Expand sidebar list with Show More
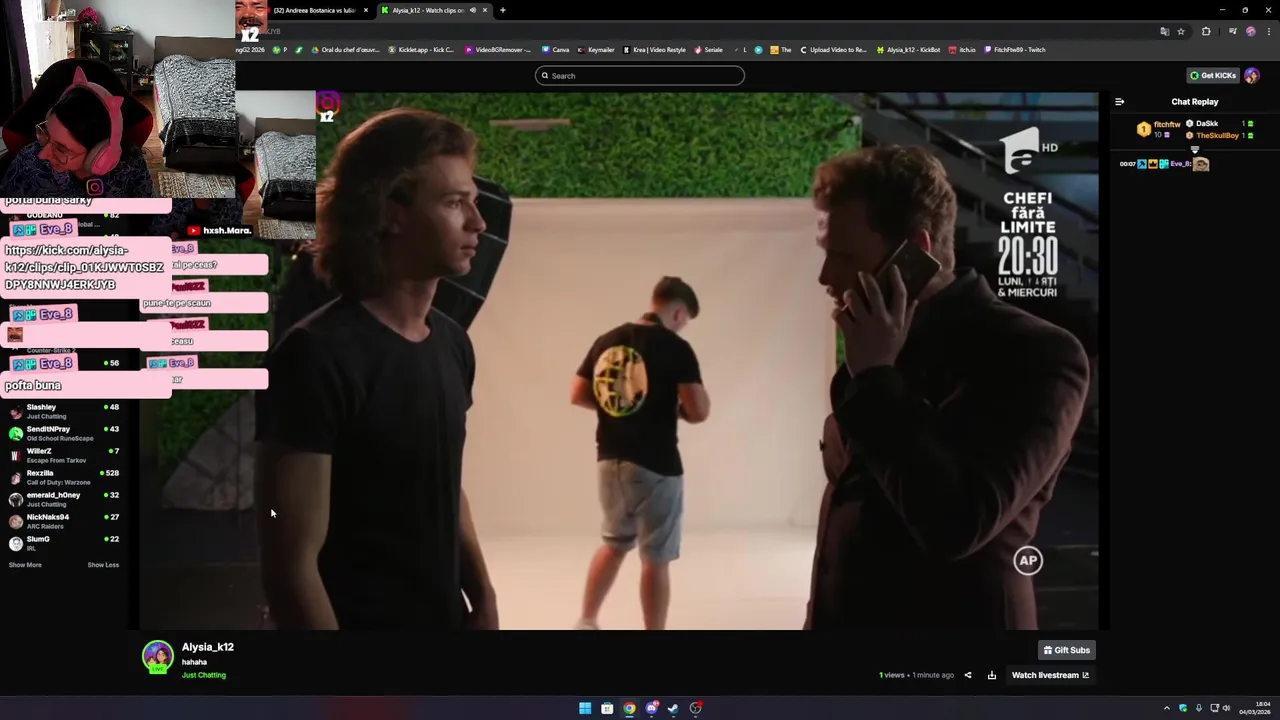The image size is (1280, 720). point(25,565)
